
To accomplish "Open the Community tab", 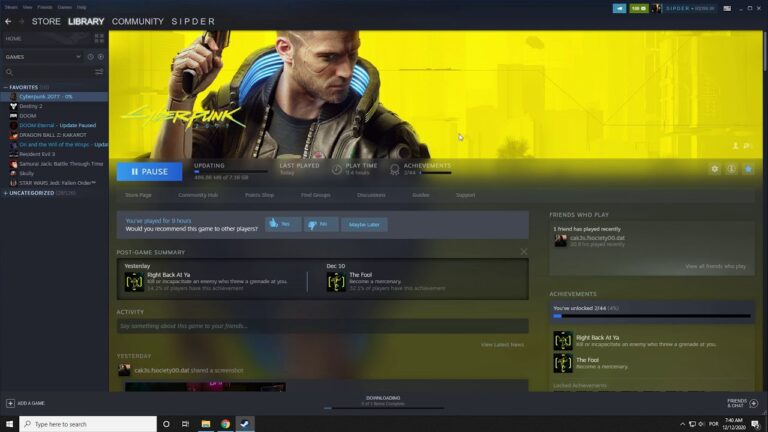I will coord(138,22).
